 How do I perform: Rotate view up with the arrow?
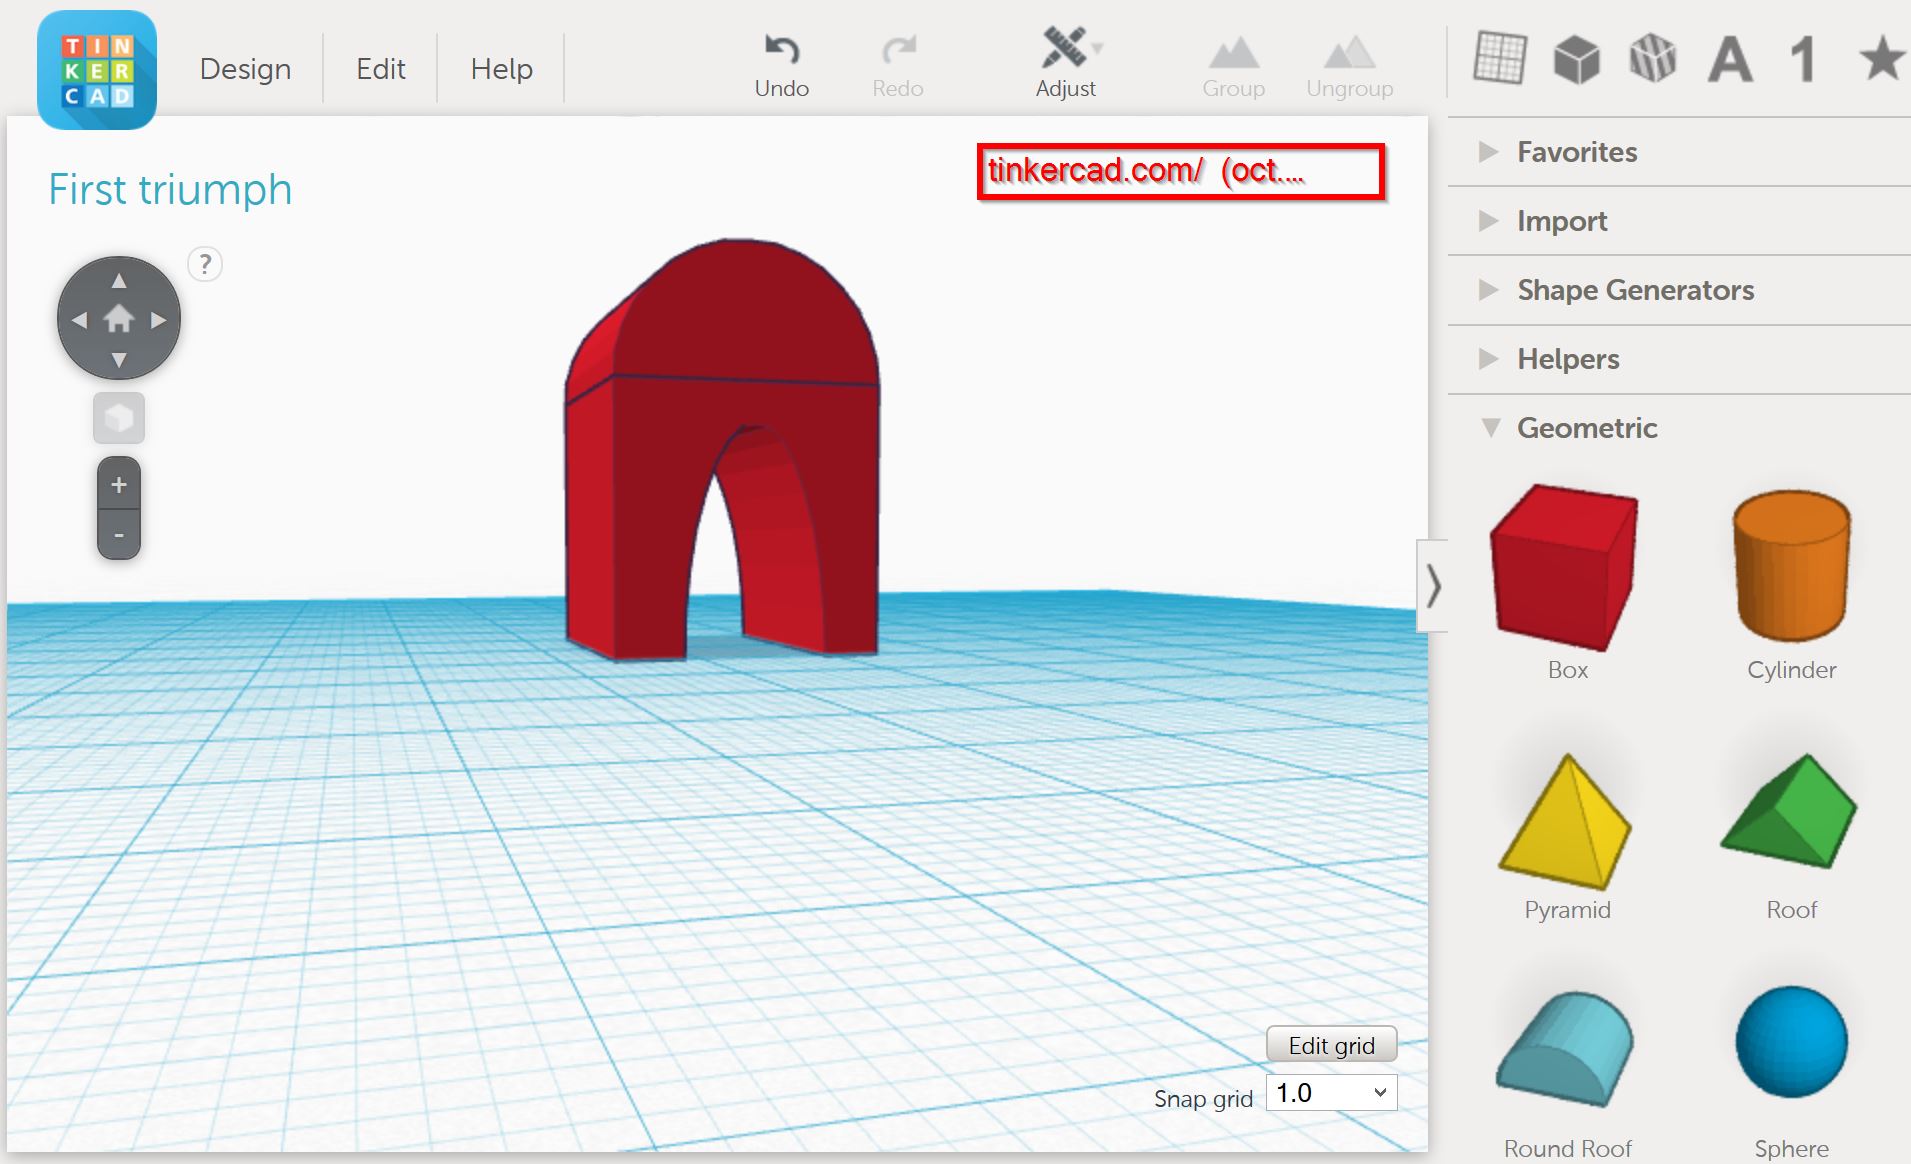click(x=119, y=280)
